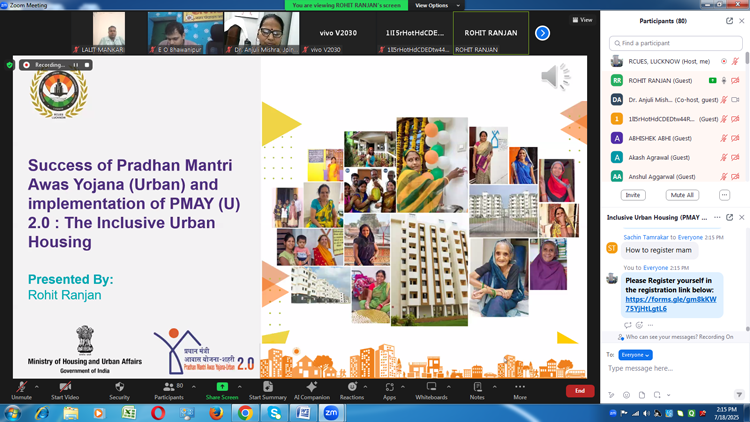
Task: Pause the recording
Action: [x=76, y=65]
